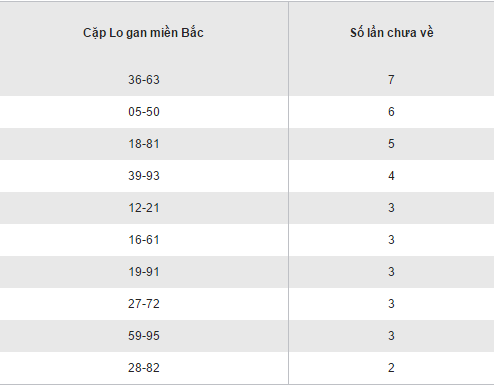Viewport: 494px width, 385px height.
Task: Click count 4 next to 39-93
Action: tap(391, 176)
